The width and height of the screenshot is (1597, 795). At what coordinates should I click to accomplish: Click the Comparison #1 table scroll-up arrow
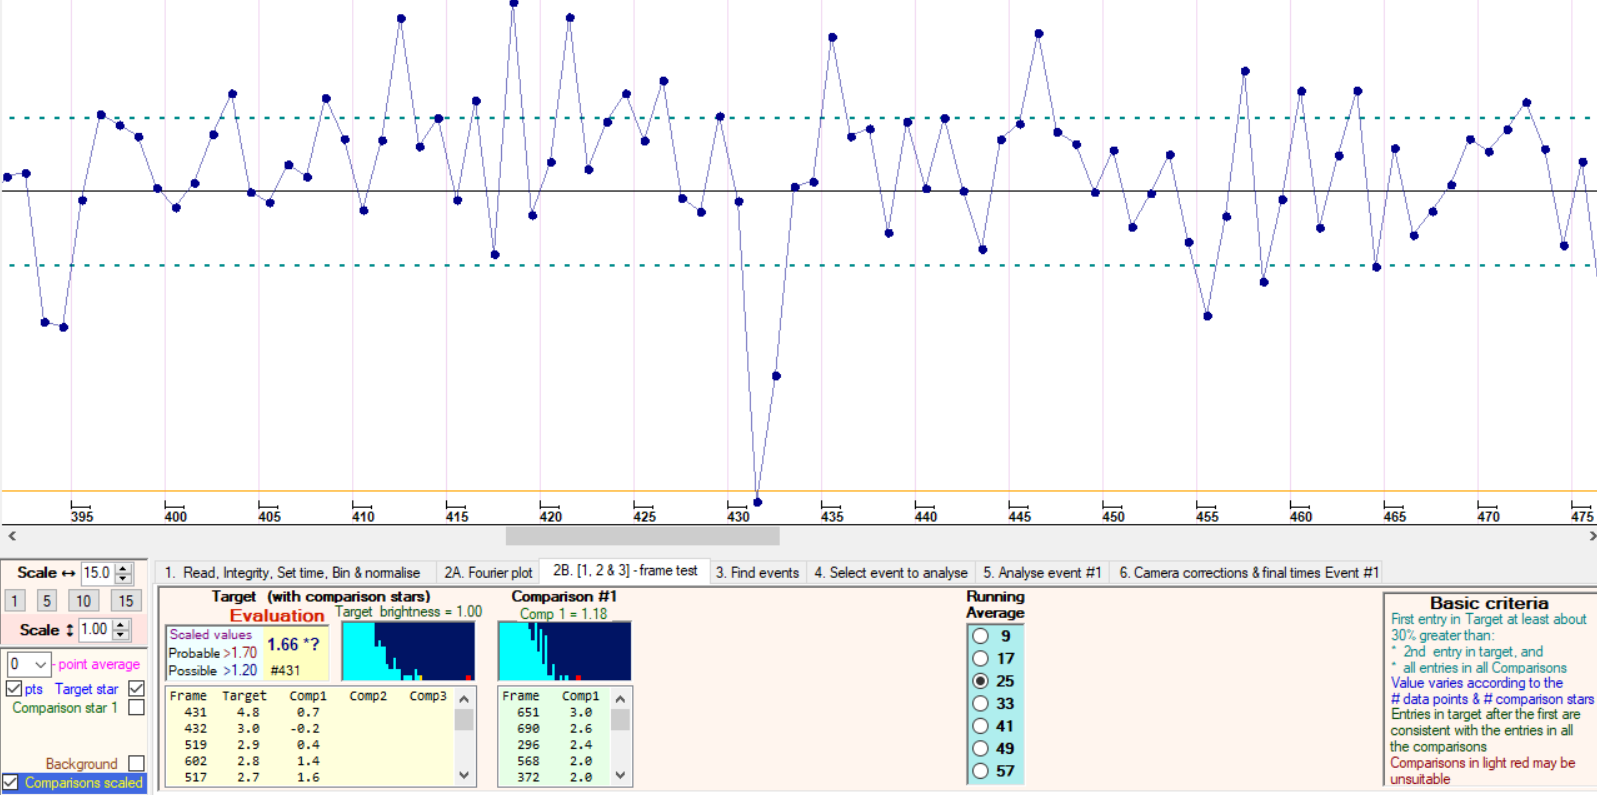click(x=620, y=698)
